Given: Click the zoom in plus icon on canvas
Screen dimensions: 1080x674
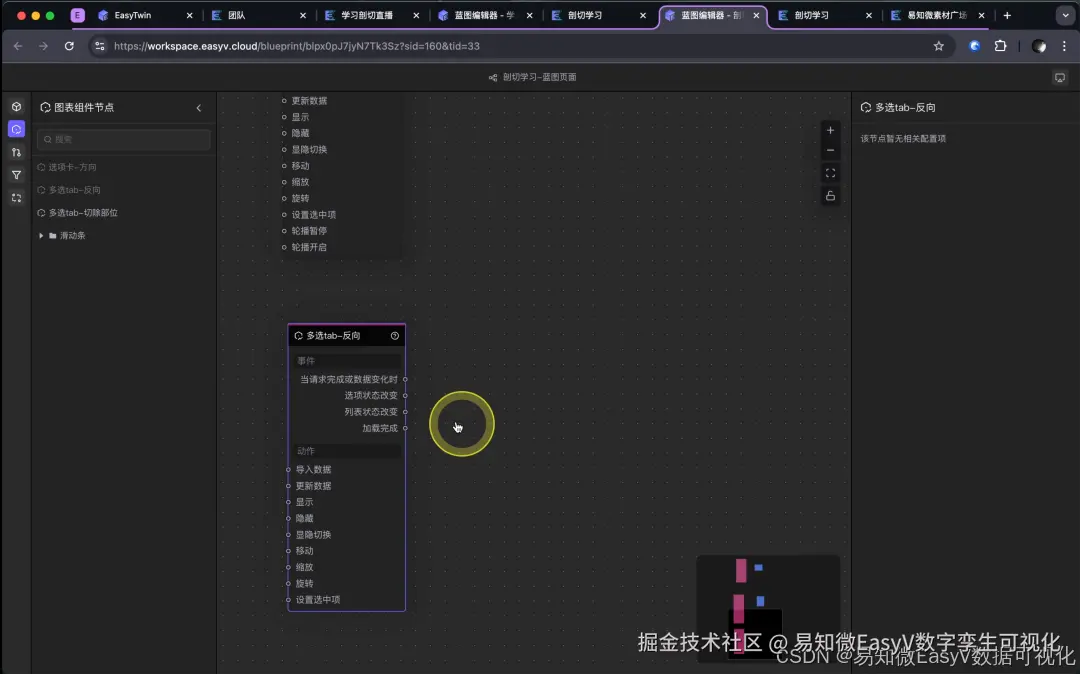Looking at the screenshot, I should click(x=830, y=130).
